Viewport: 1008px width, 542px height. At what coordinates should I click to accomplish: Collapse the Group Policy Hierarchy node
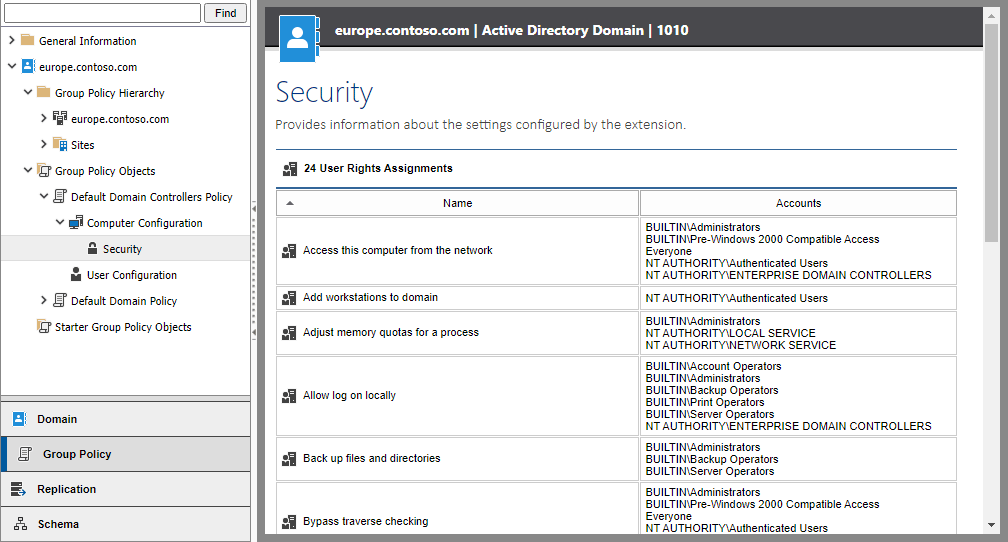point(28,93)
